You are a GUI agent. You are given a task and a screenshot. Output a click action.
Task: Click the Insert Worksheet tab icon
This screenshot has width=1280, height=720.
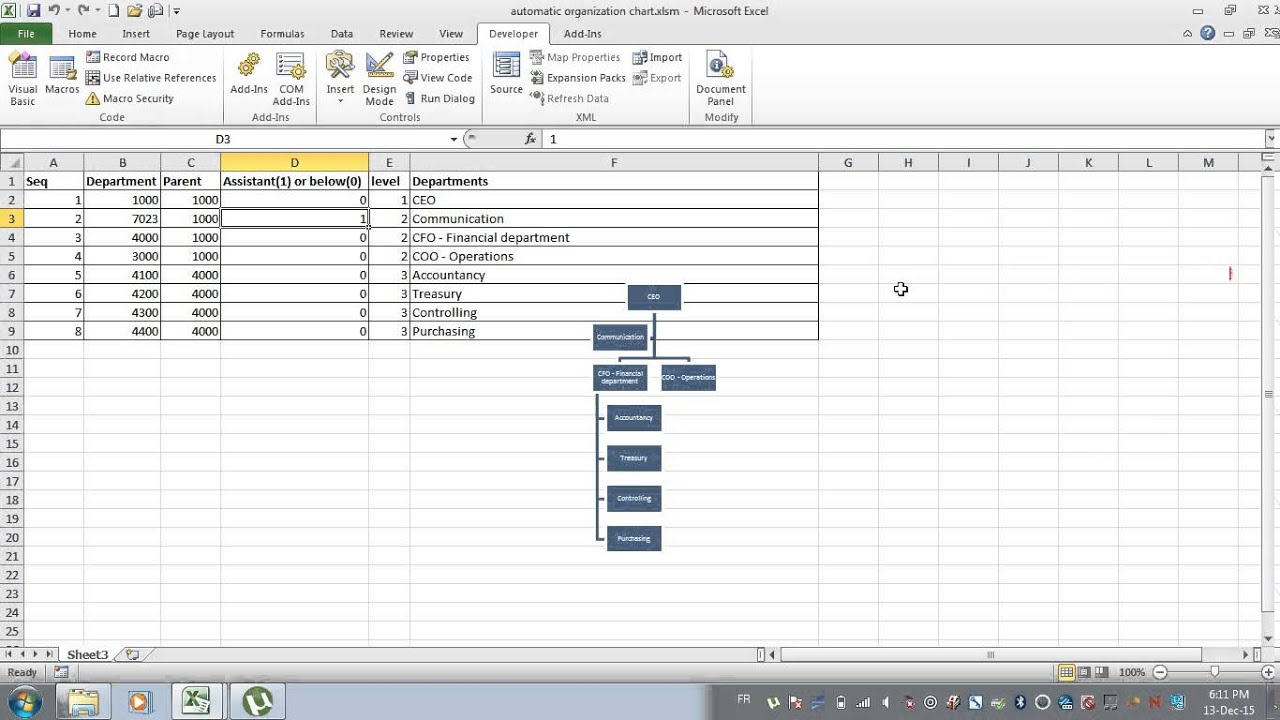[132, 655]
